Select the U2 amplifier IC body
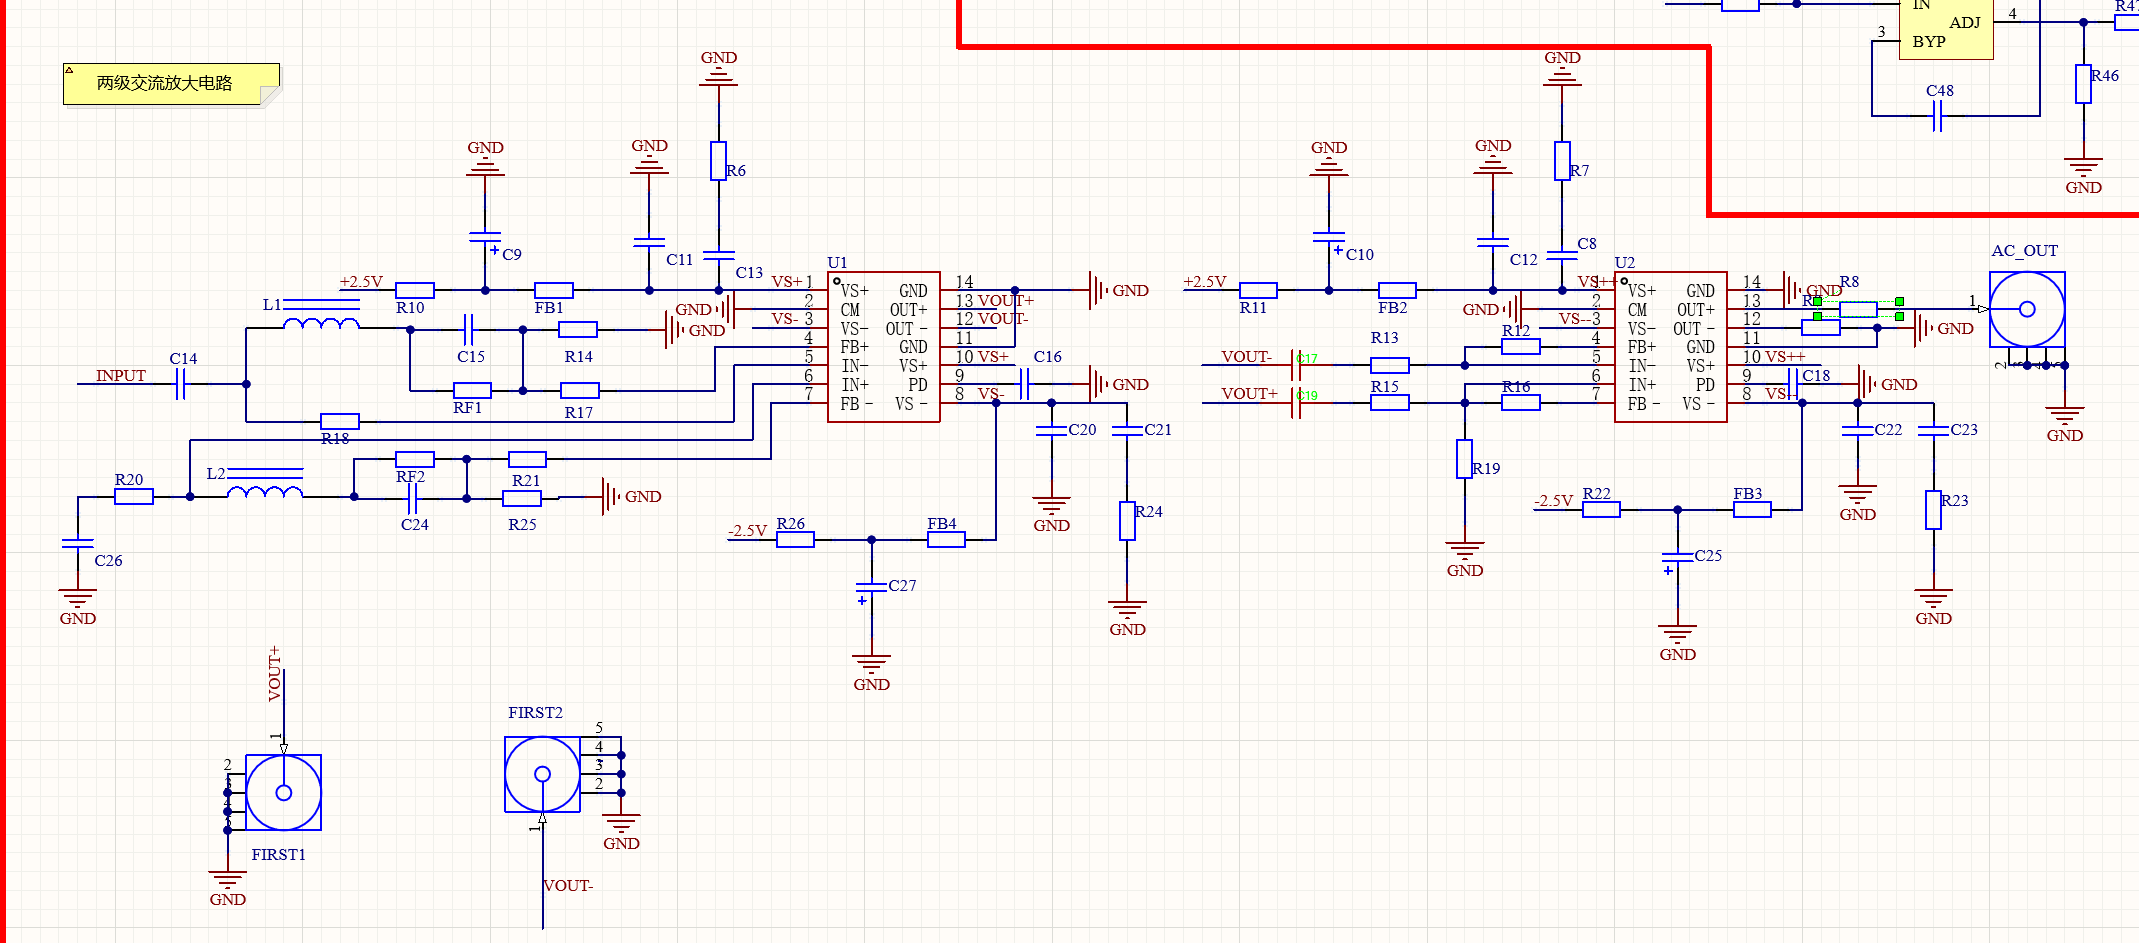The height and width of the screenshot is (943, 2139). coord(1671,347)
